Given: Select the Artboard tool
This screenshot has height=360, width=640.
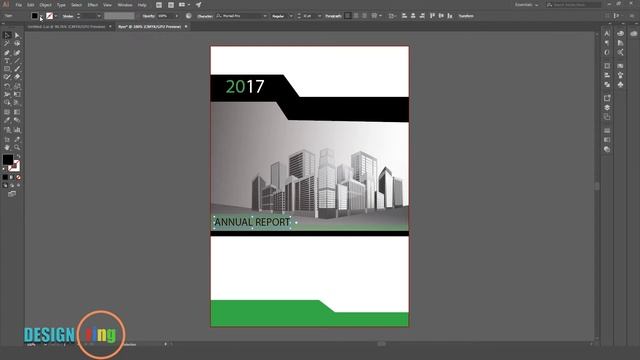Looking at the screenshot, I should click(x=7, y=139).
